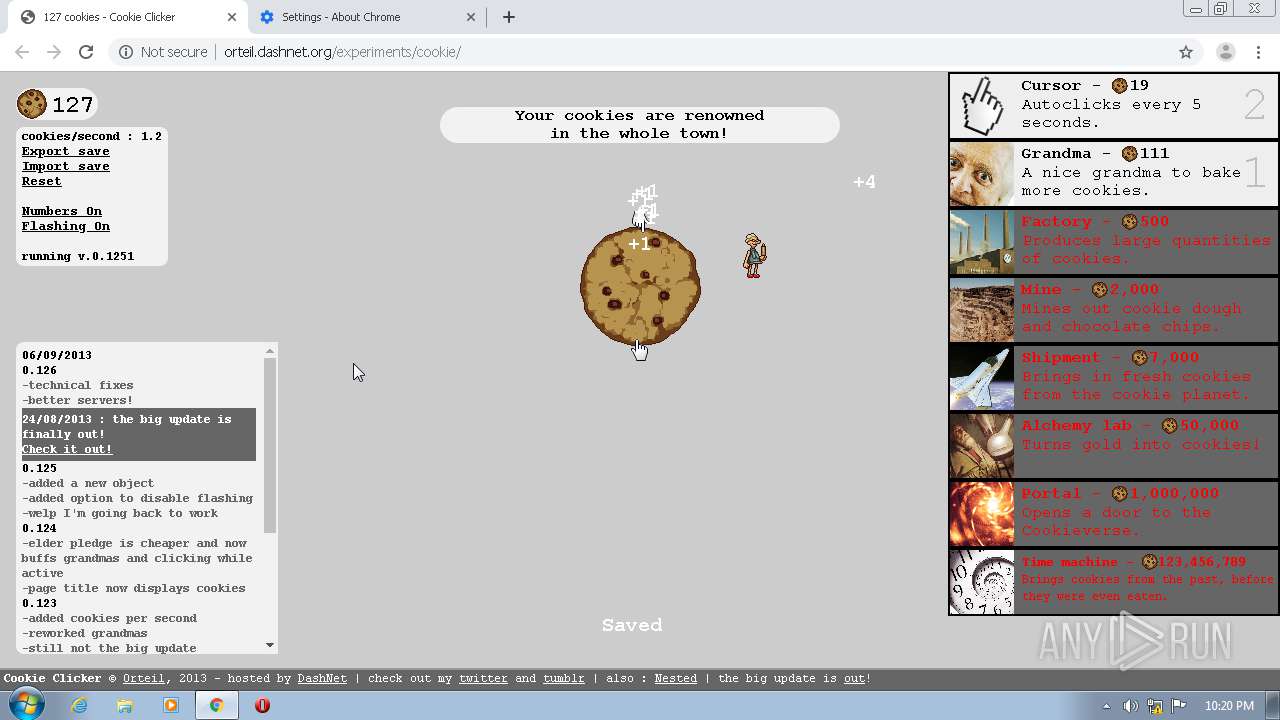
Task: Select the Mine store item
Action: (x=1114, y=310)
